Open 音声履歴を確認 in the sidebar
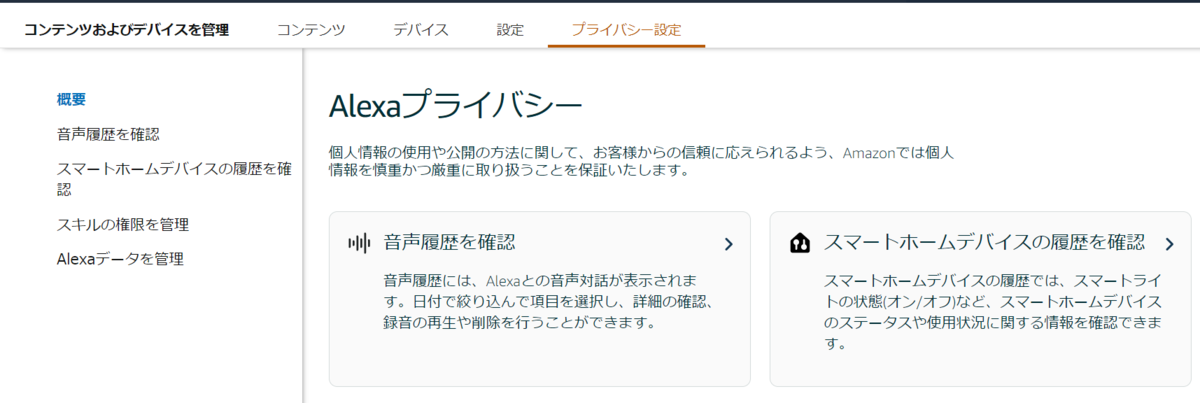The height and width of the screenshot is (403, 1200). click(x=108, y=133)
